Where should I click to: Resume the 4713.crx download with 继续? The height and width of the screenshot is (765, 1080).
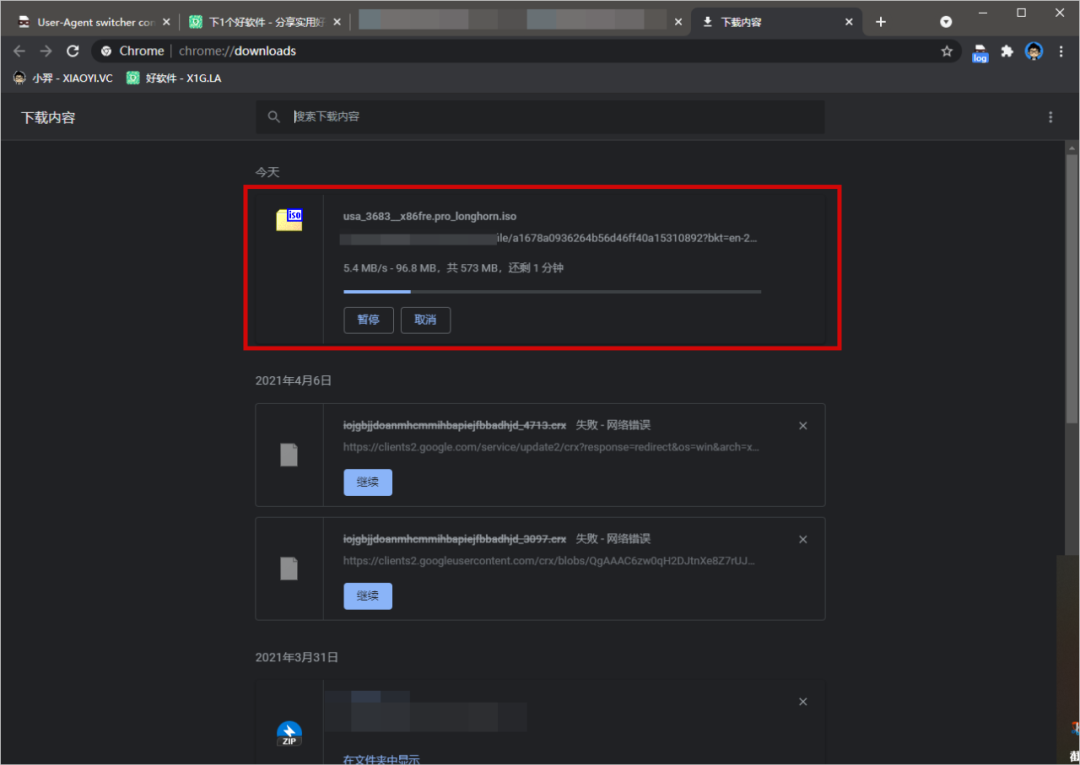[368, 482]
